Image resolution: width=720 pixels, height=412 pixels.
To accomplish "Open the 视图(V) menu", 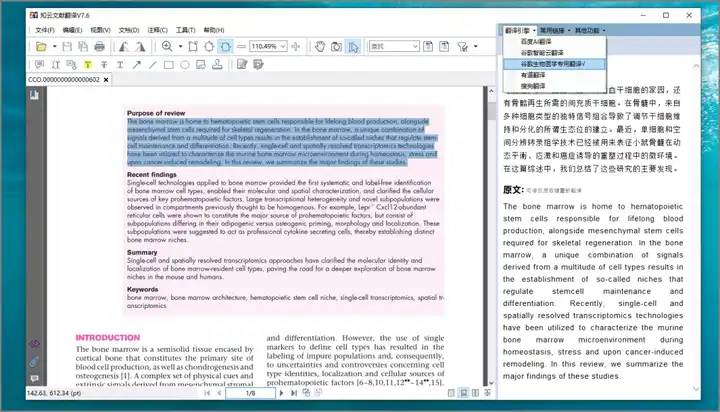I will point(100,30).
